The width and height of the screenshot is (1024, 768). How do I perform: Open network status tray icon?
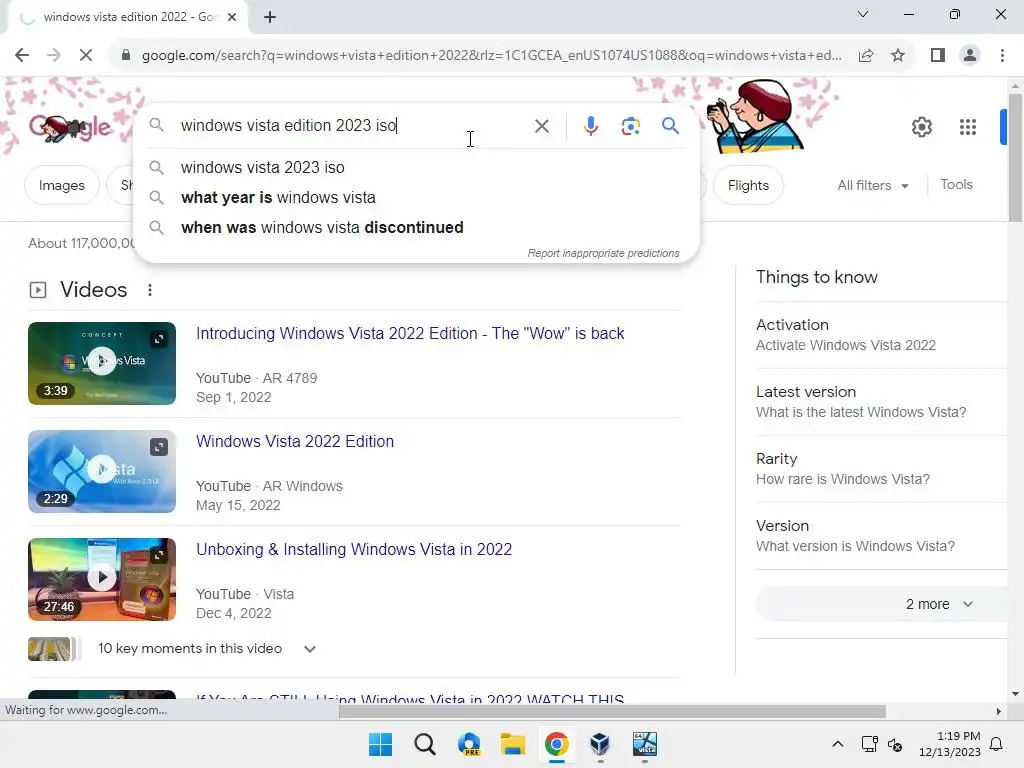[869, 744]
